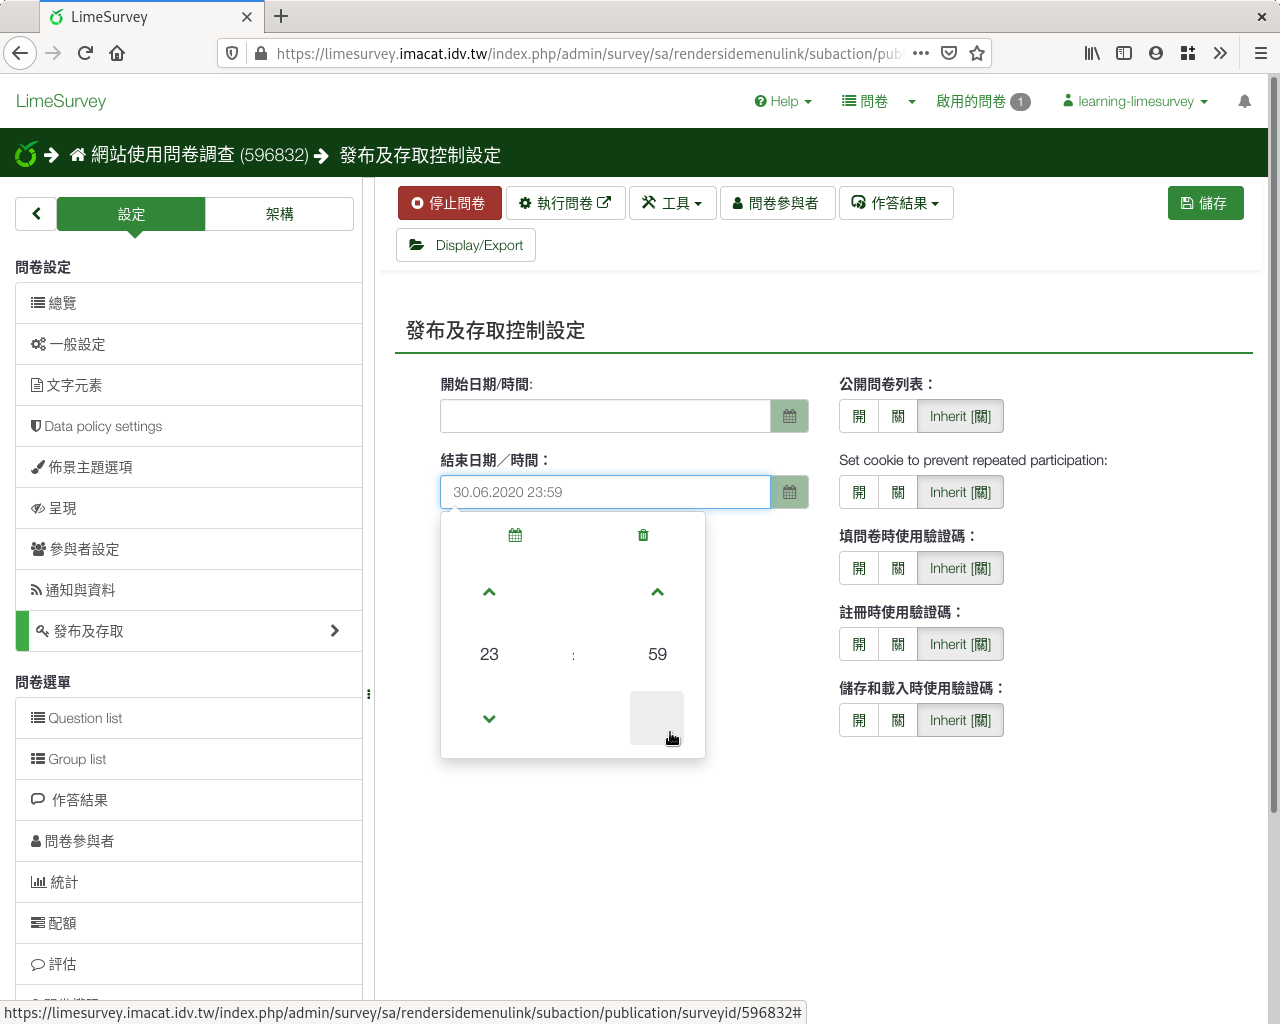Click the 停止問卷 button
The image size is (1280, 1024).
point(449,203)
